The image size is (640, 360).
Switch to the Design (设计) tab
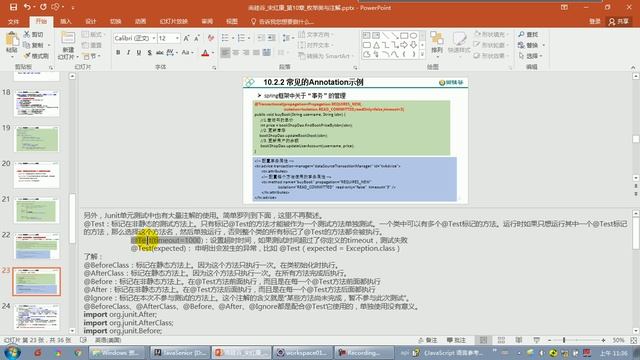pyautogui.click(x=91, y=21)
